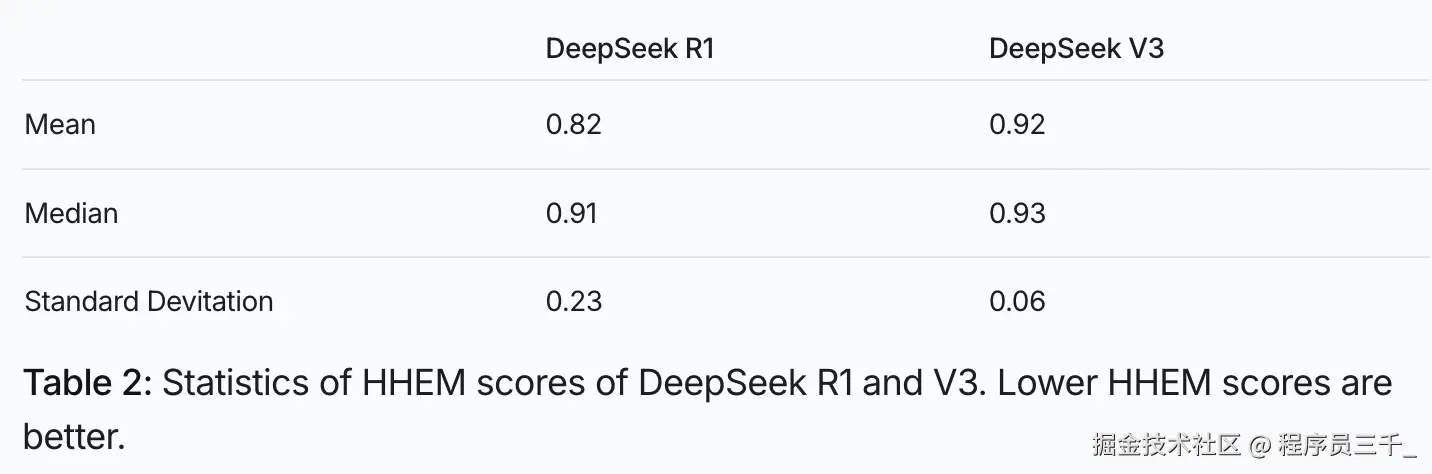Click the 0.06 standard deviation value
Image resolution: width=1432 pixels, height=474 pixels.
coord(1017,301)
